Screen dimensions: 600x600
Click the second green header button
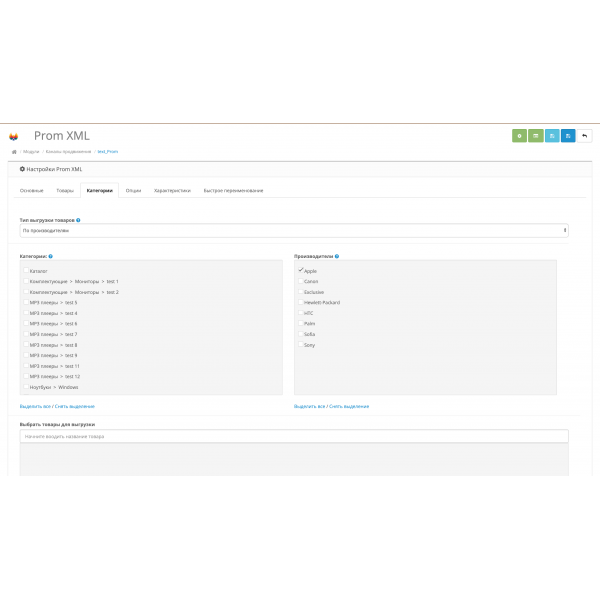(536, 136)
